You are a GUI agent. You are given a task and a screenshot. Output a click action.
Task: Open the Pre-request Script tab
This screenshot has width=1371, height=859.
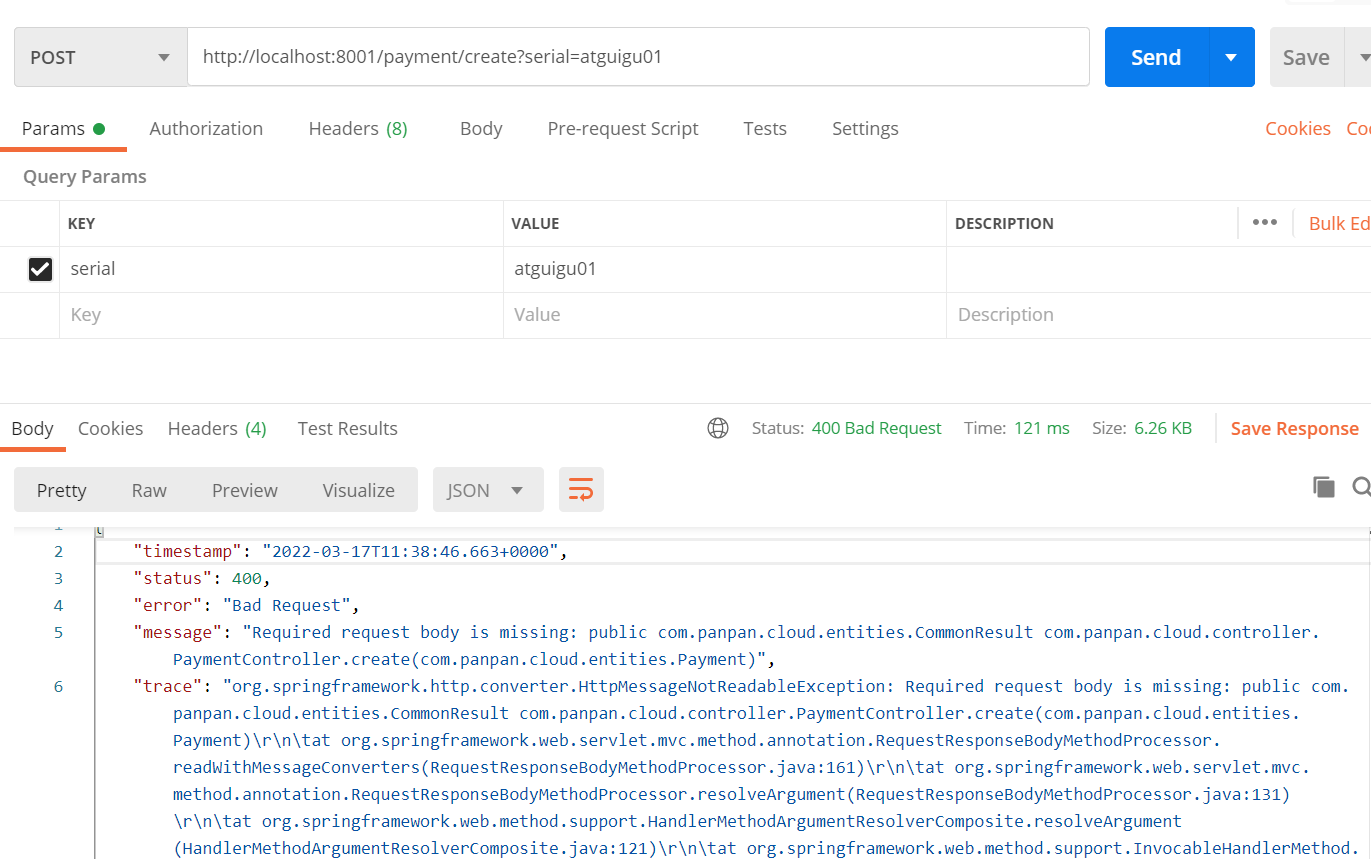click(x=623, y=128)
